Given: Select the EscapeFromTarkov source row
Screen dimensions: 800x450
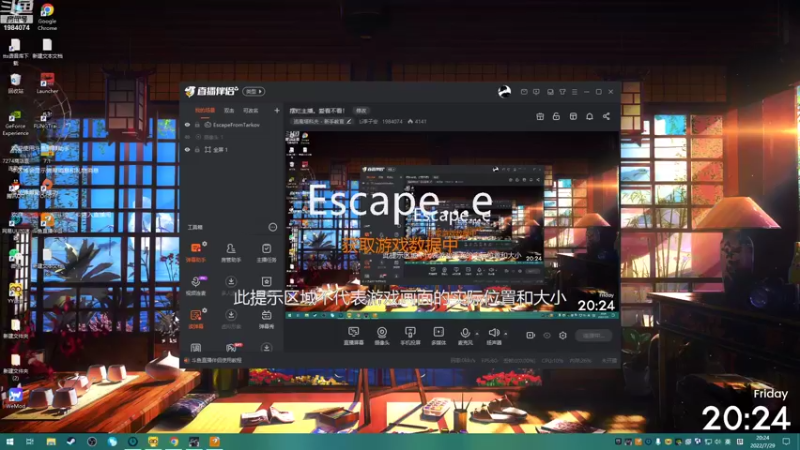Looking at the screenshot, I should coord(232,124).
